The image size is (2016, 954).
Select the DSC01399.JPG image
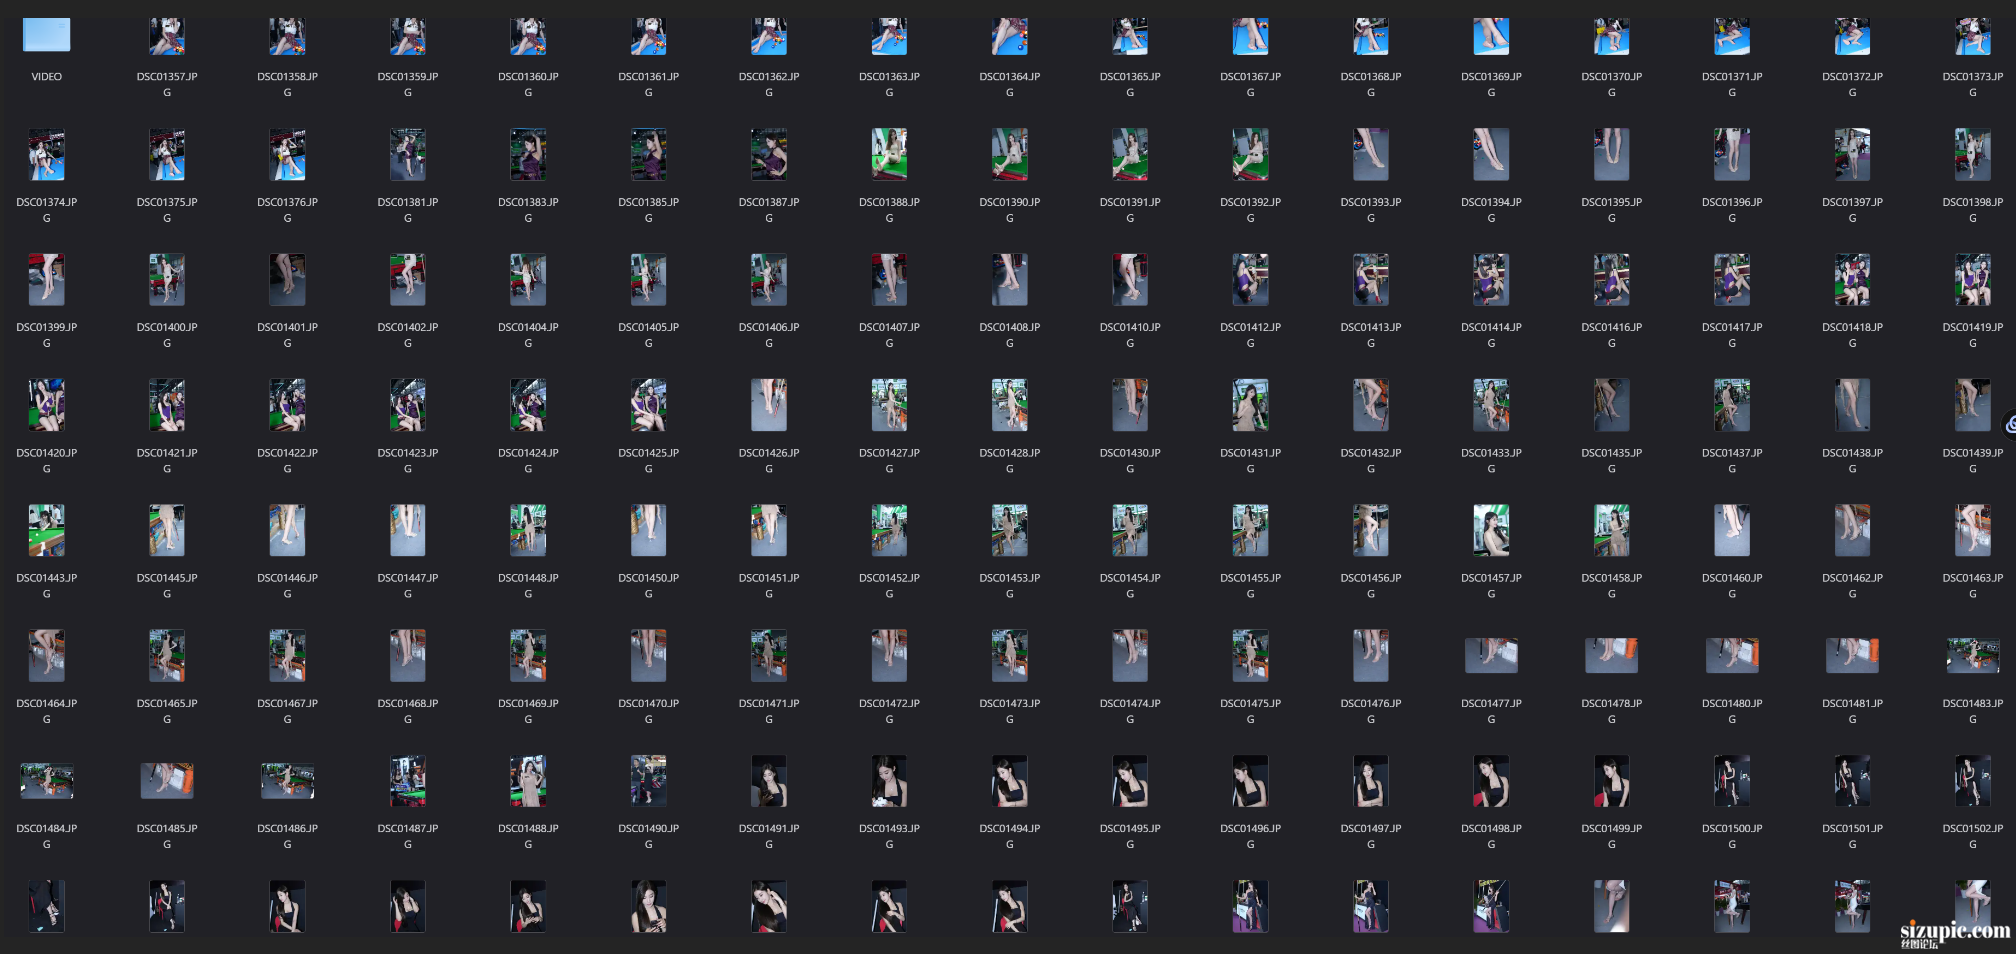click(46, 279)
